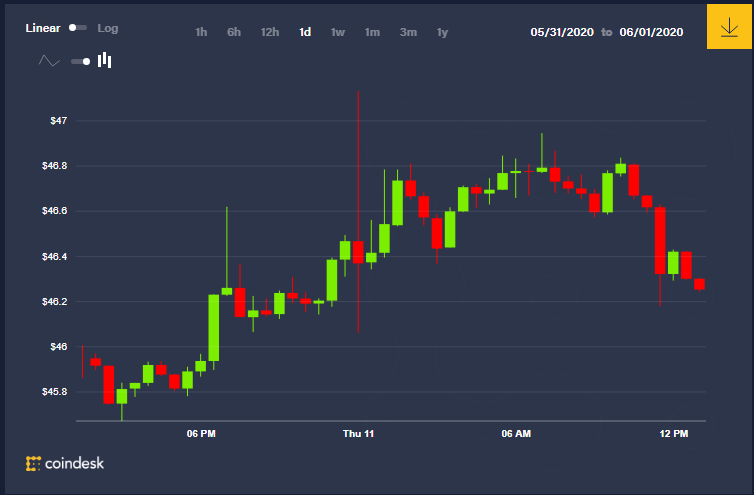
Task: Click the large green candle after 06 PM
Action: pos(214,328)
